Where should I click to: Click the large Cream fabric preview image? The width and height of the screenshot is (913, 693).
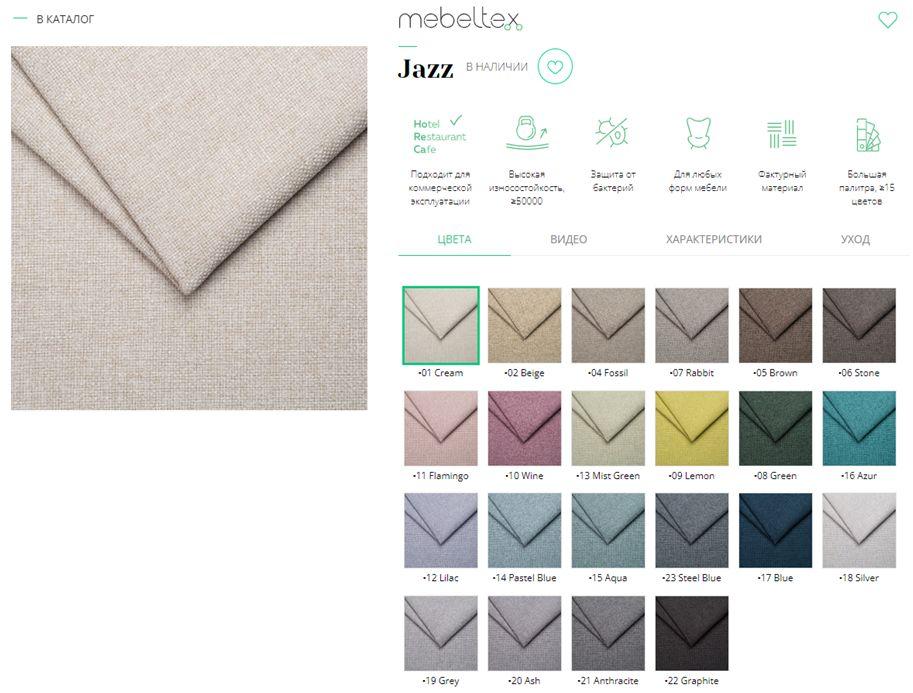189,228
